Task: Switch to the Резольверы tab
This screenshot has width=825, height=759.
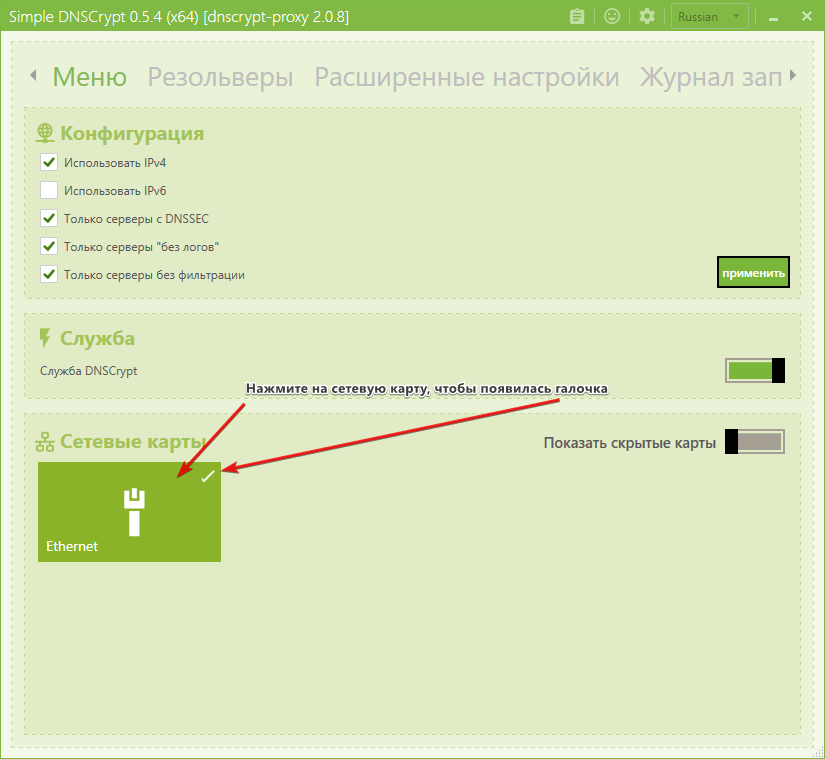Action: click(x=220, y=77)
